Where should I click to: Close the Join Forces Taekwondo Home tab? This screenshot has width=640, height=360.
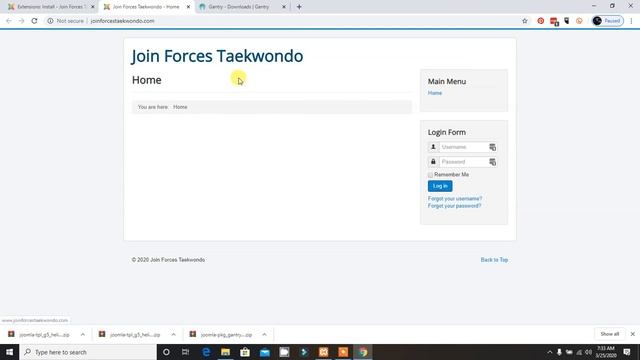pyautogui.click(x=188, y=7)
